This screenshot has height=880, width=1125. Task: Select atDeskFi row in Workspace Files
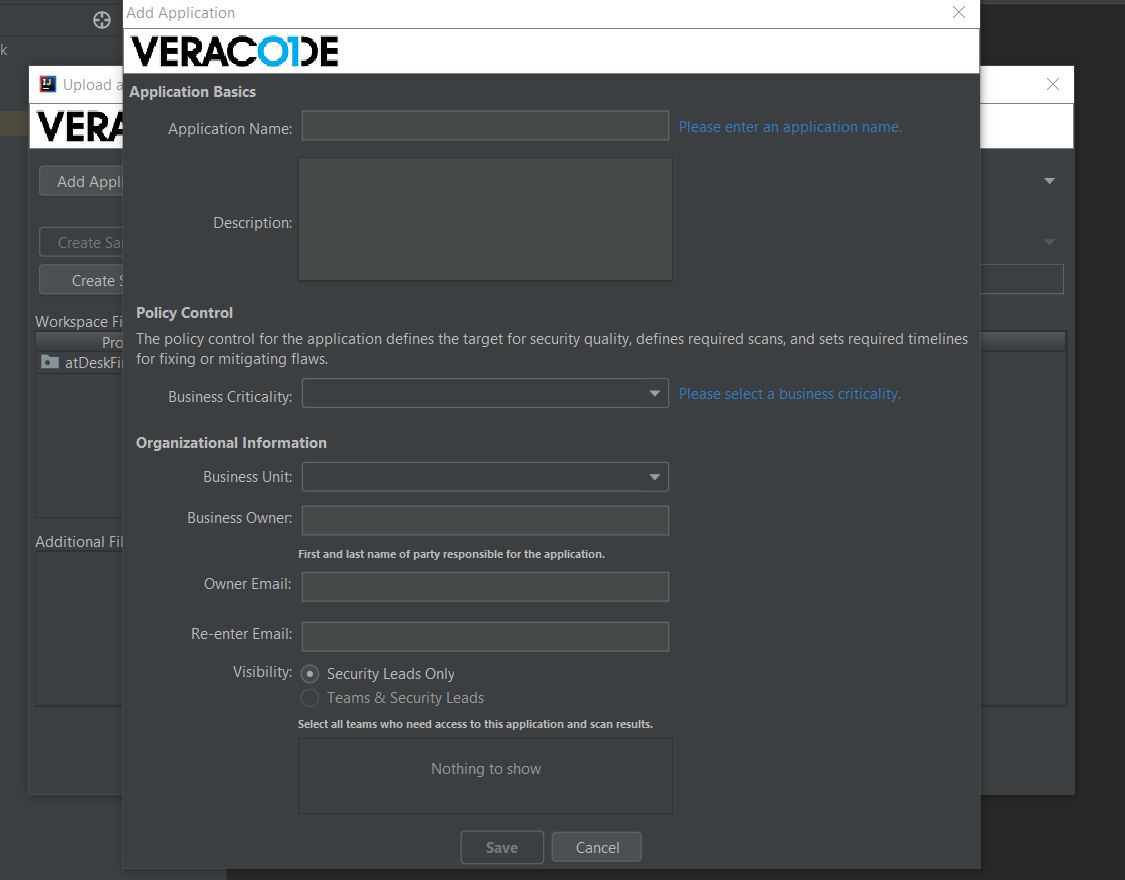click(80, 362)
